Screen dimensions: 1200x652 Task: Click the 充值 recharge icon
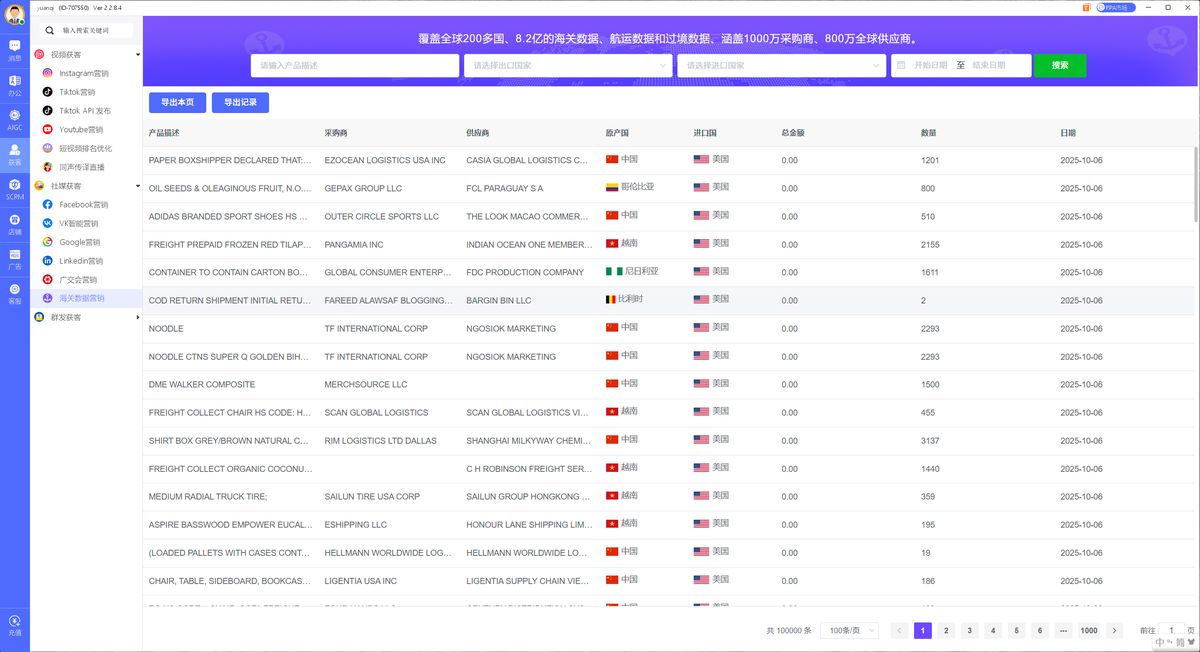[x=14, y=626]
